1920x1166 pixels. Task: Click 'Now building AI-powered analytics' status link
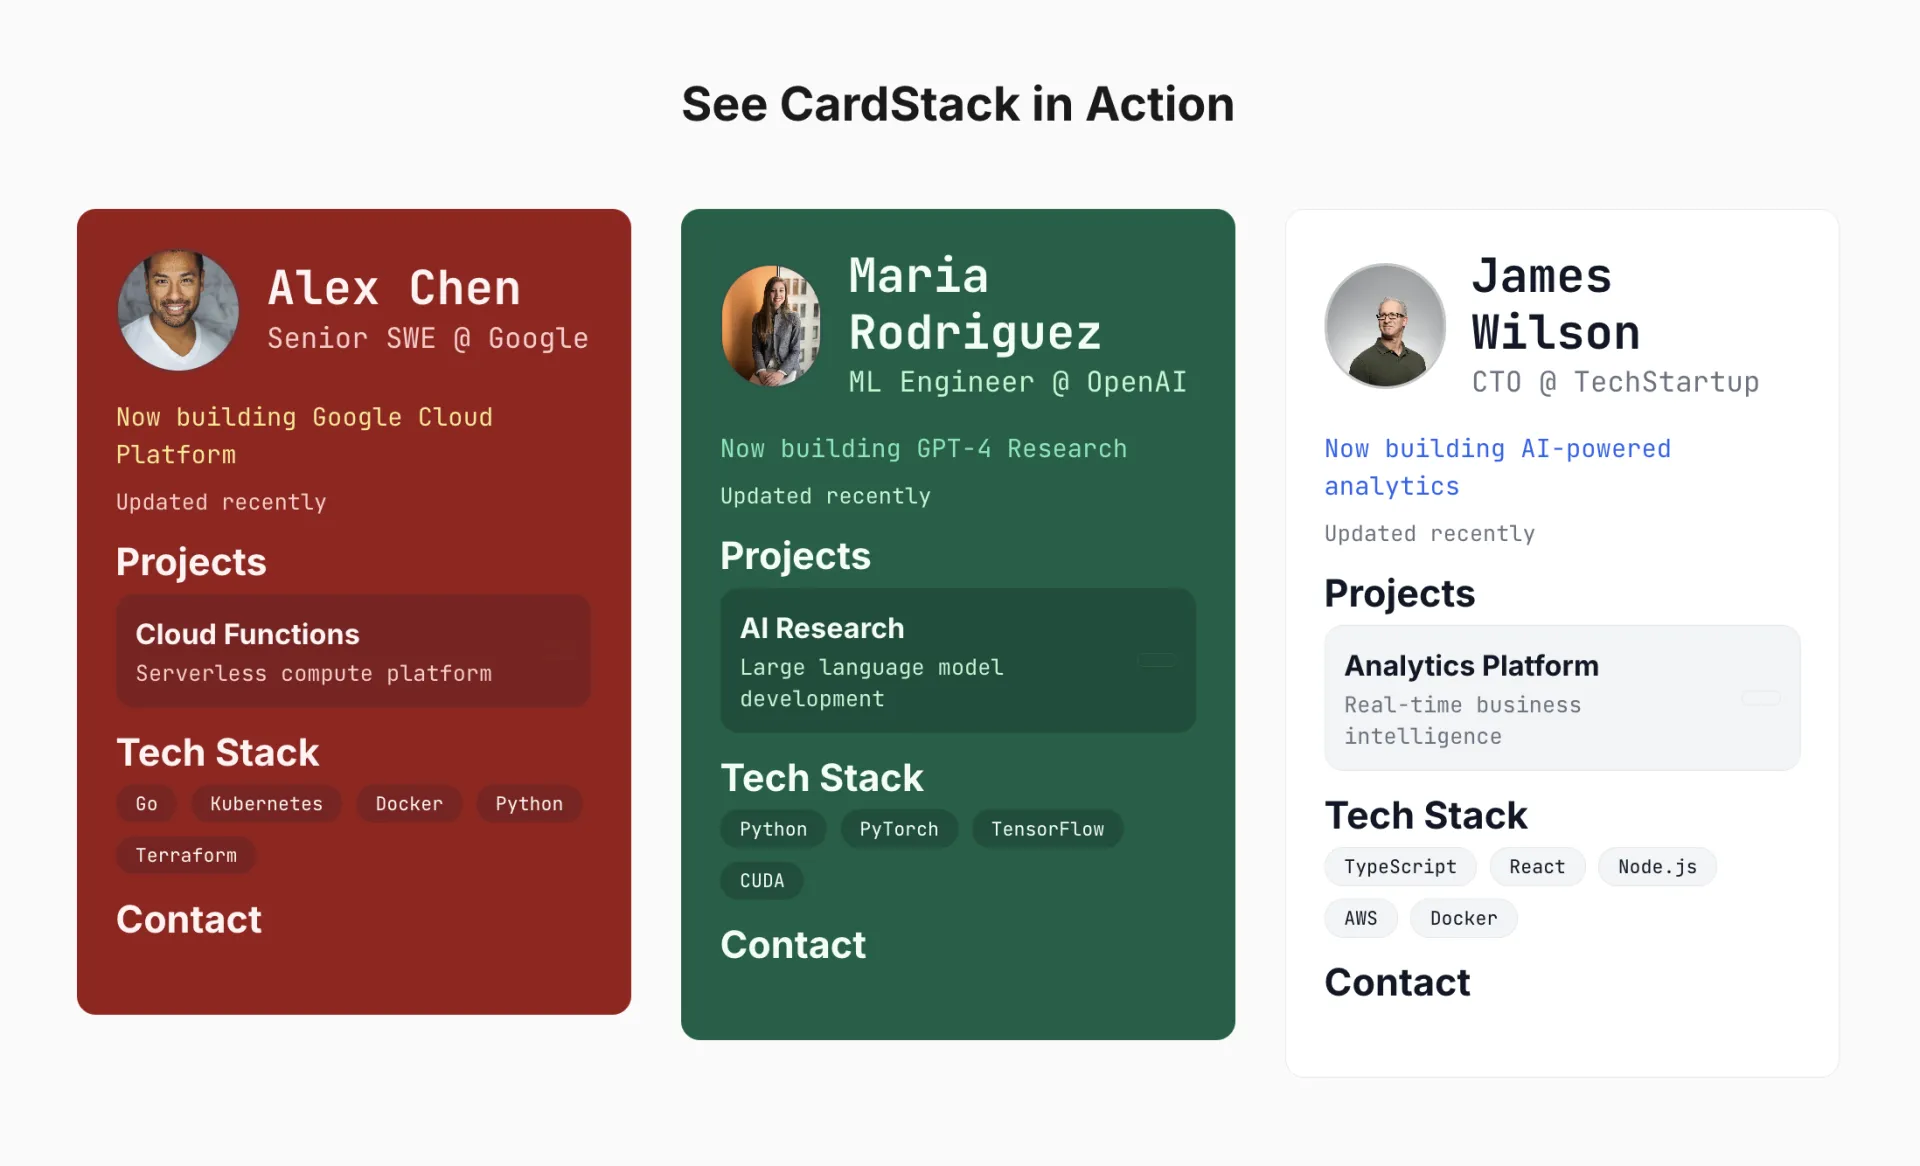coord(1496,467)
